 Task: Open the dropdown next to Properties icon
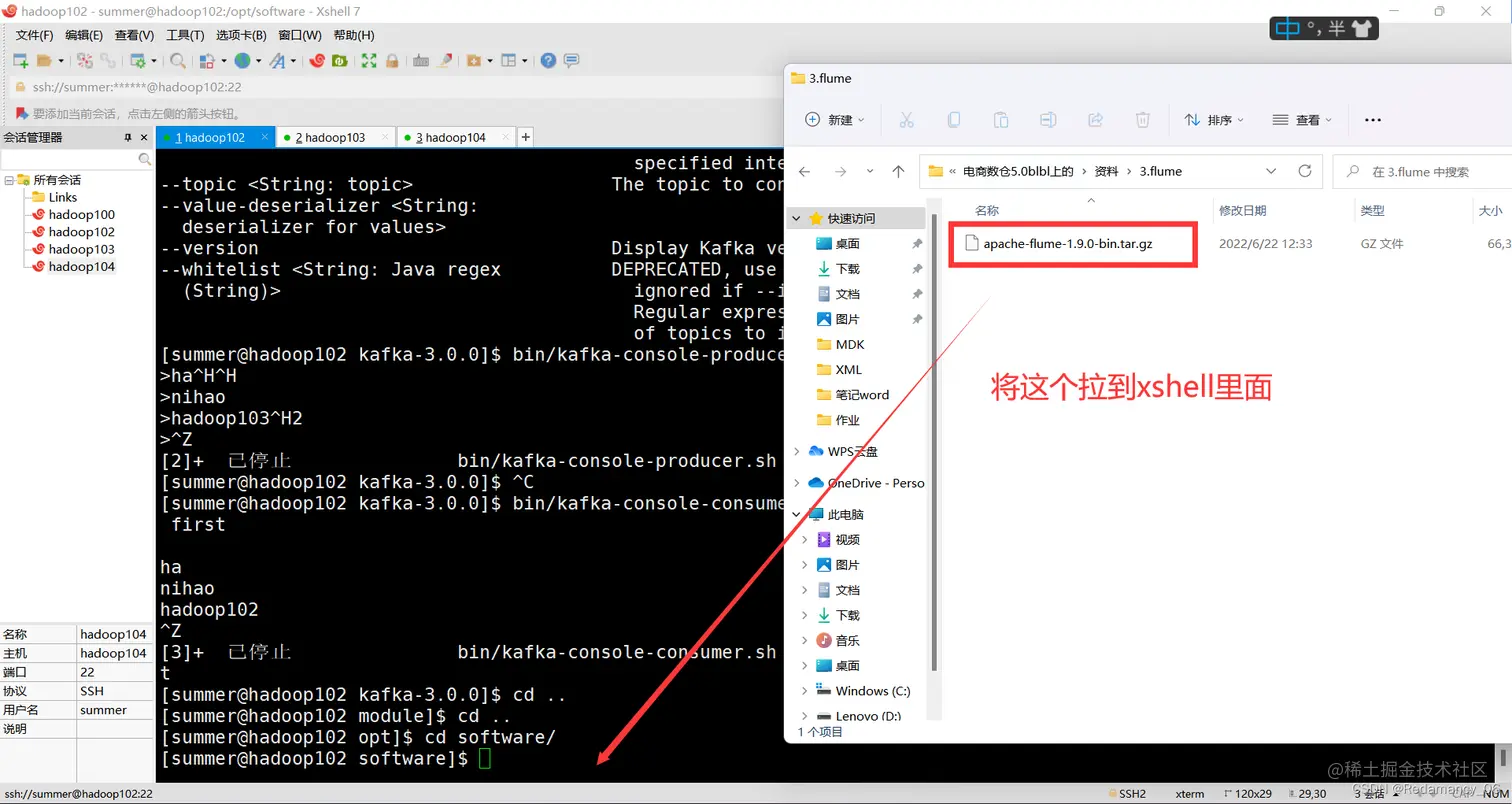click(154, 60)
